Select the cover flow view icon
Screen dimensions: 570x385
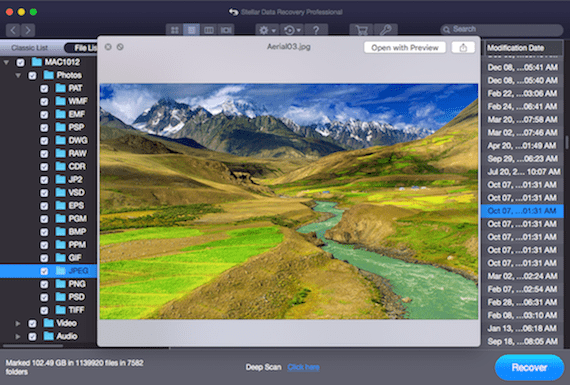(x=225, y=30)
